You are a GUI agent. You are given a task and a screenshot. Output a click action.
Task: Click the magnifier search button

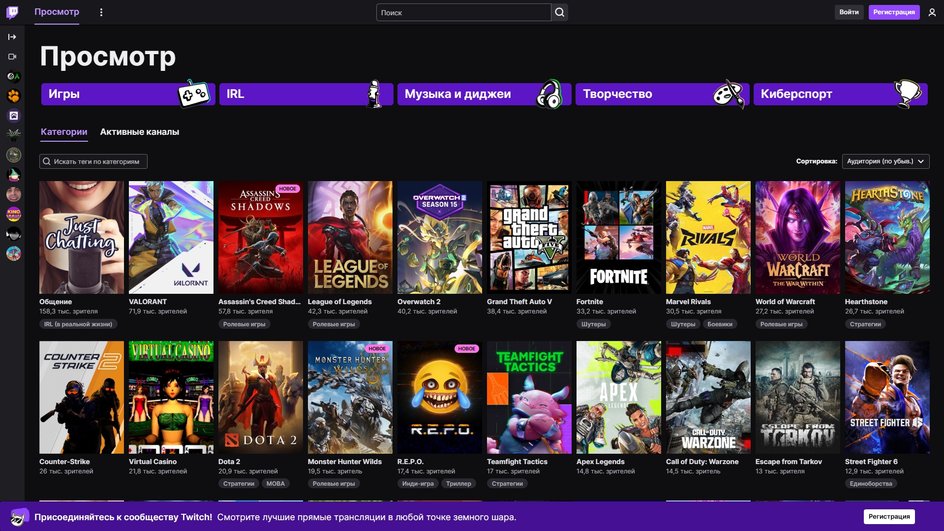559,12
